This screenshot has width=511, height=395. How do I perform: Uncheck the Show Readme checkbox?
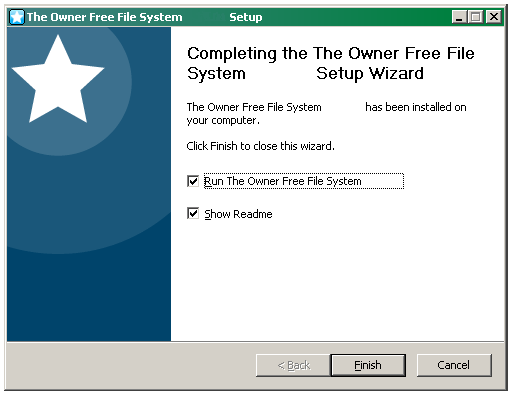(193, 213)
